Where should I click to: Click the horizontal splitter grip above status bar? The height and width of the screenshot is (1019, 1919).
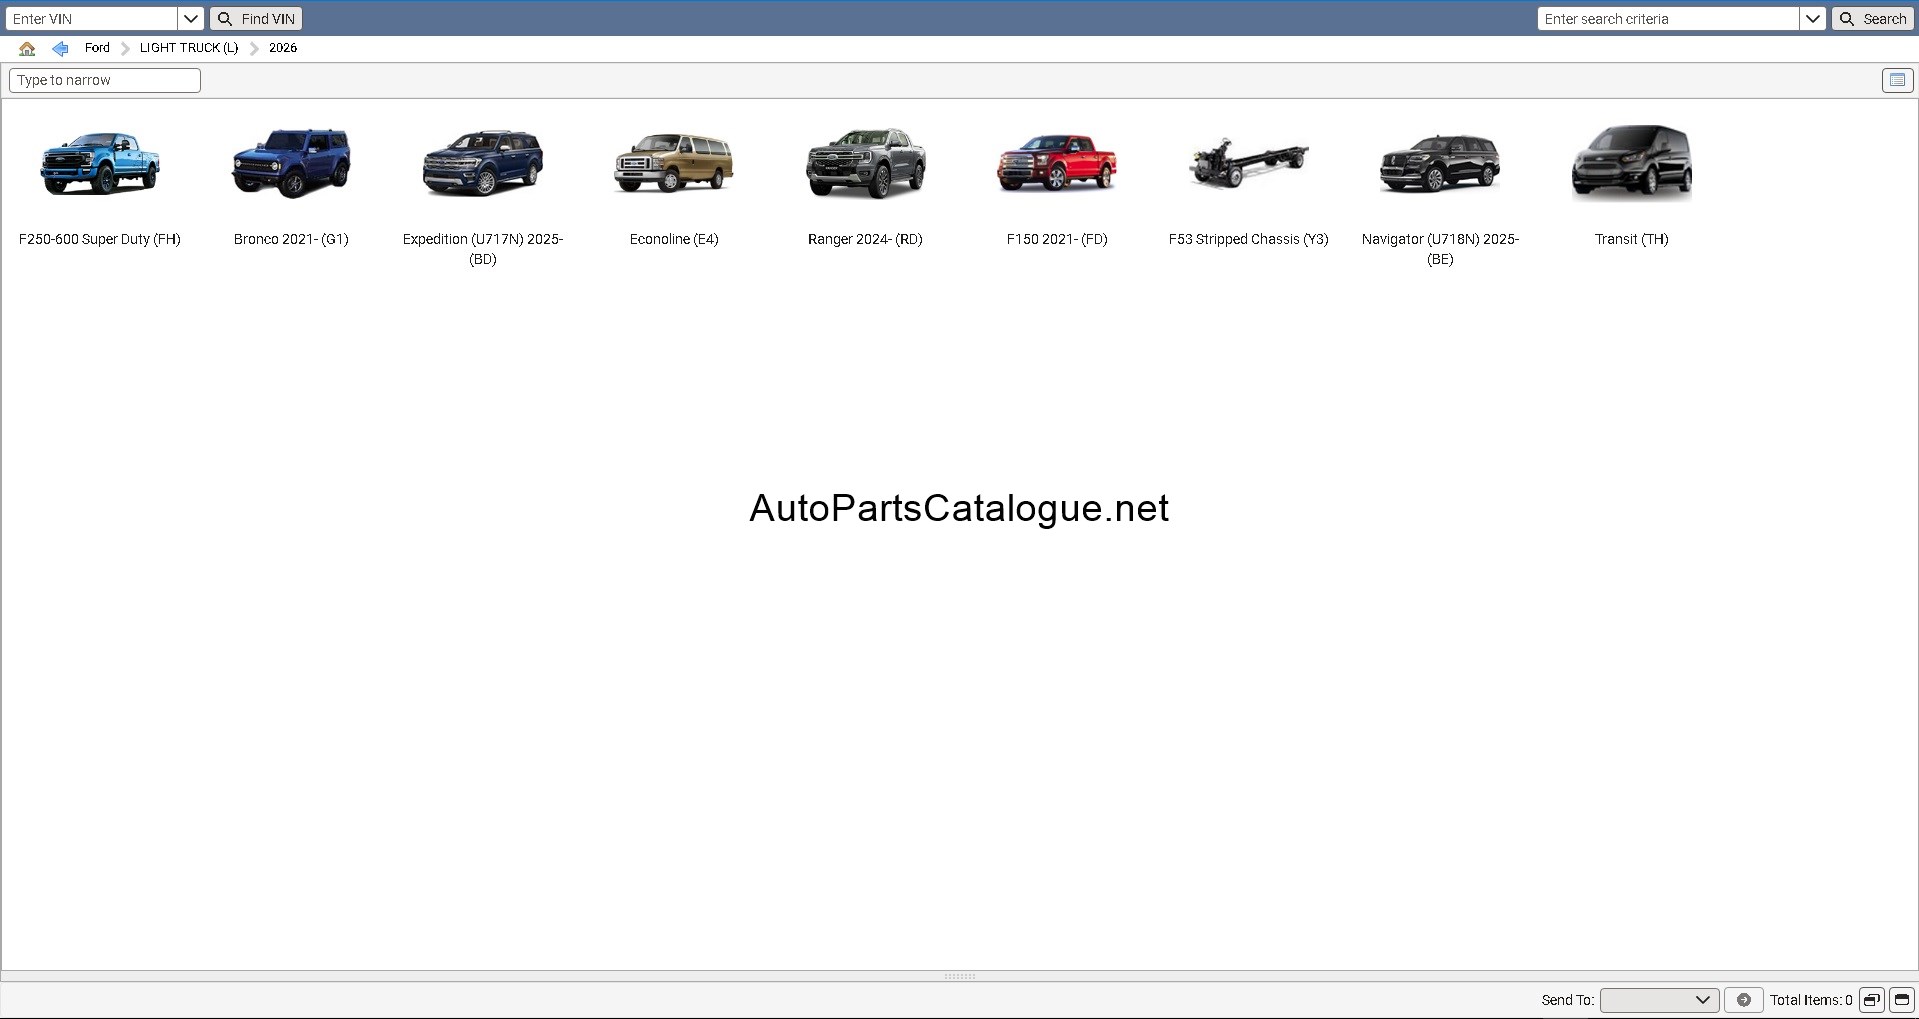[x=960, y=976]
